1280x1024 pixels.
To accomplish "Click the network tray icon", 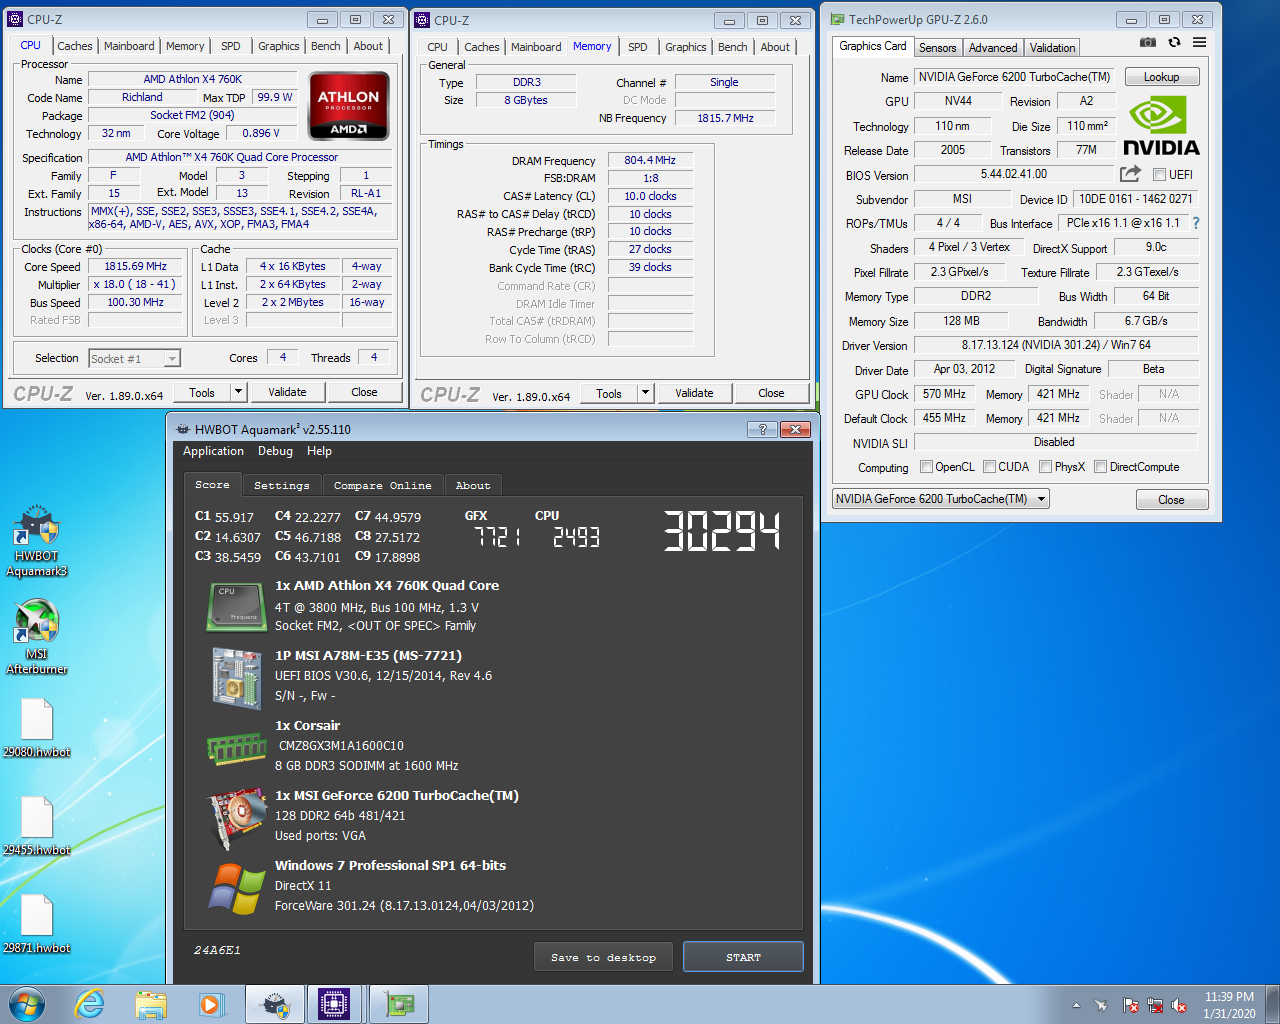I will (x=1154, y=1005).
